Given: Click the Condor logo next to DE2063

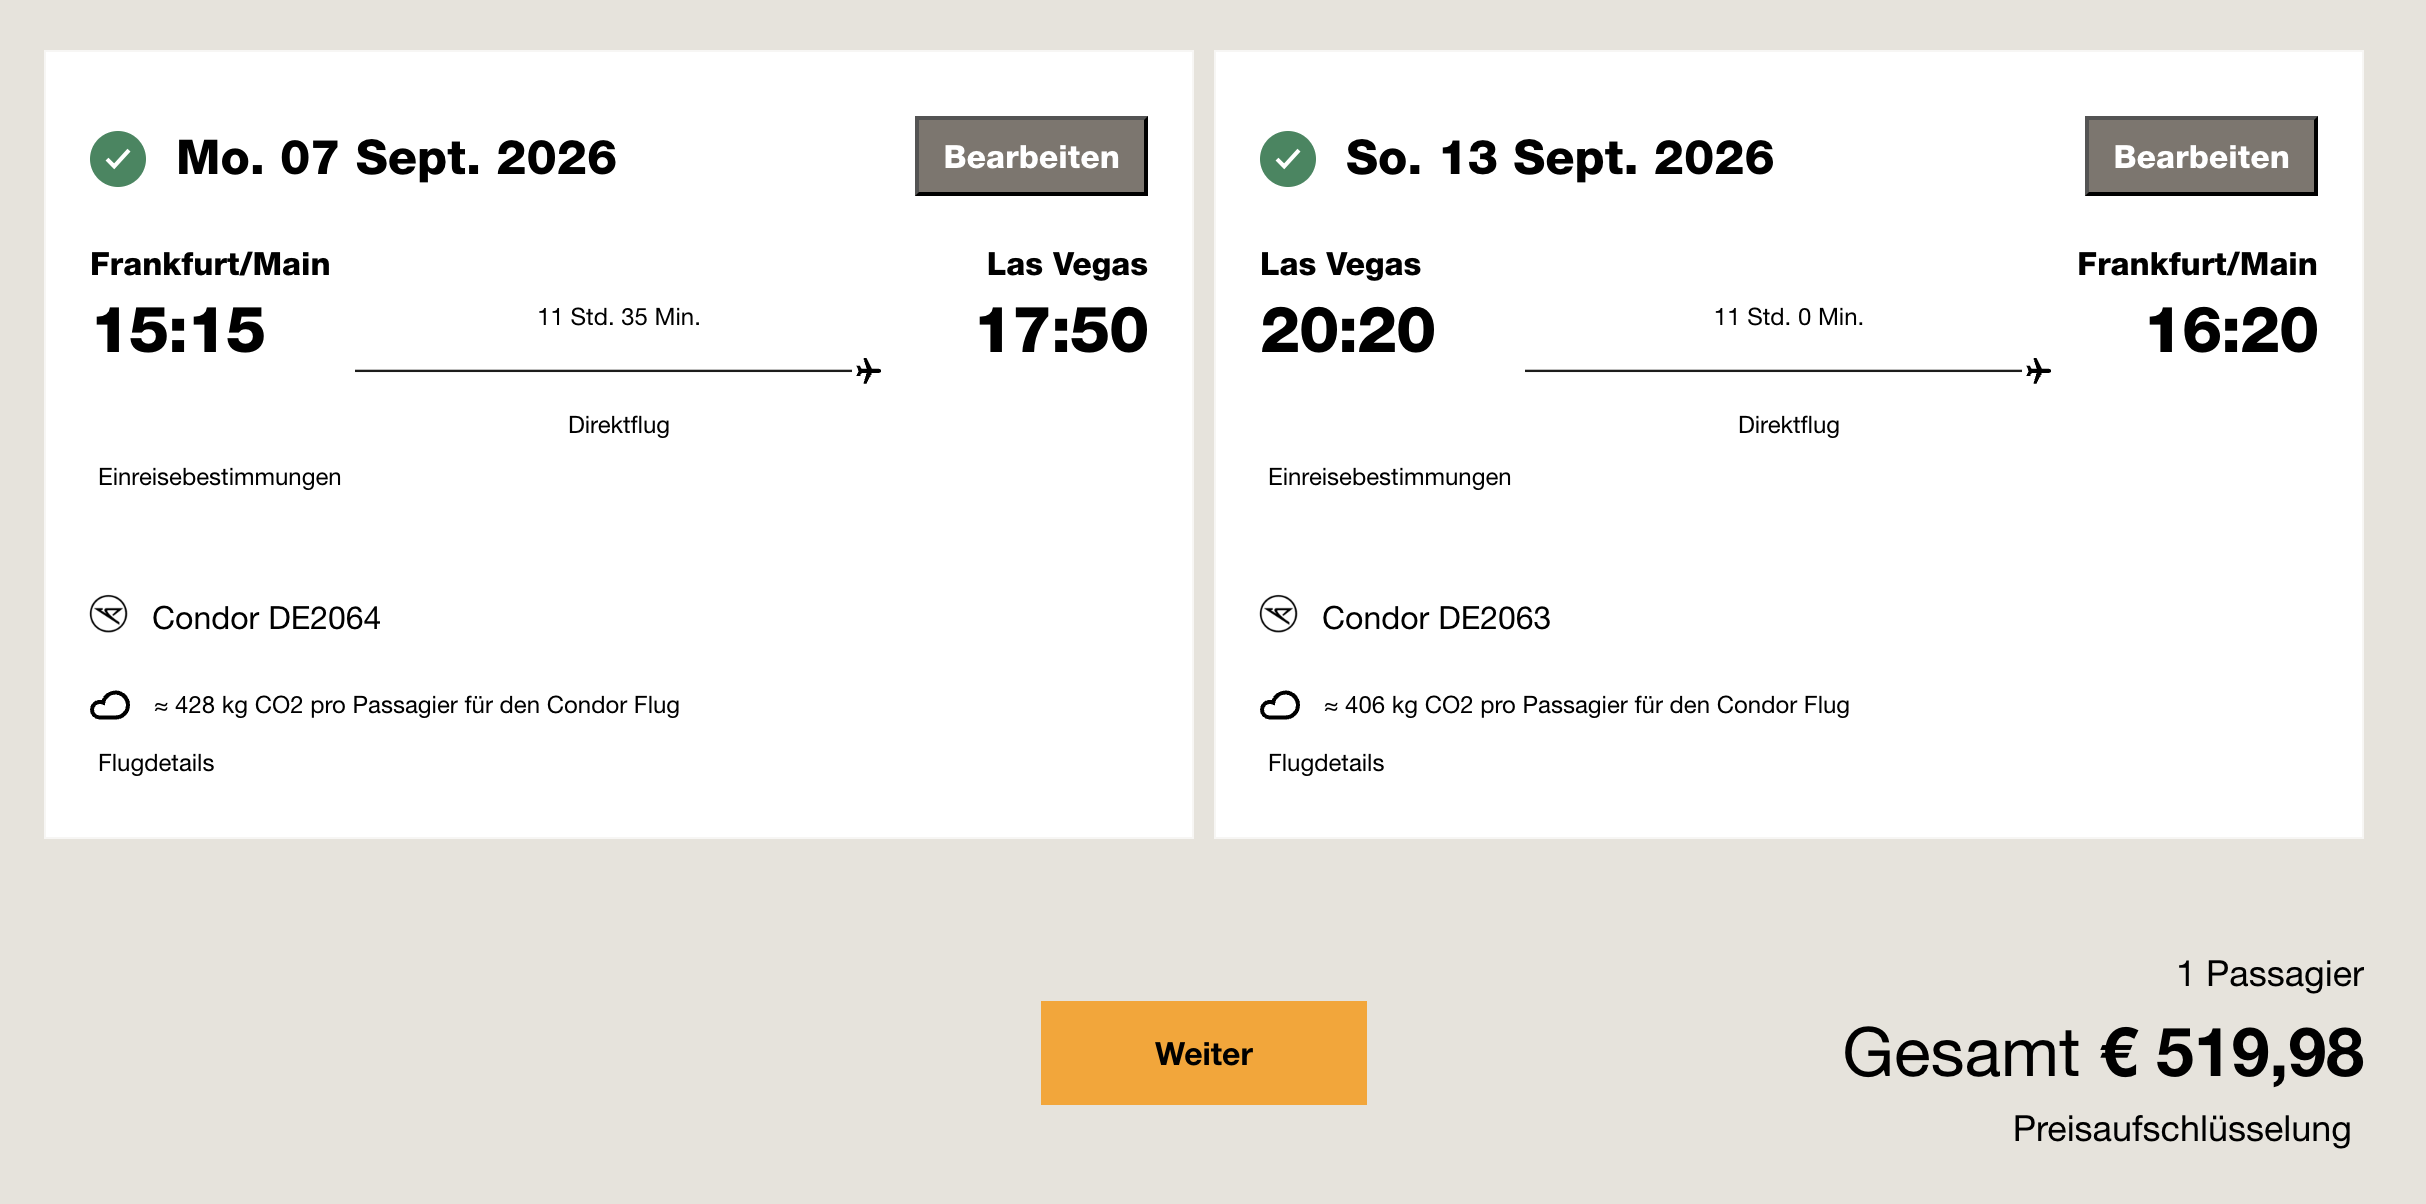Looking at the screenshot, I should click(1279, 614).
